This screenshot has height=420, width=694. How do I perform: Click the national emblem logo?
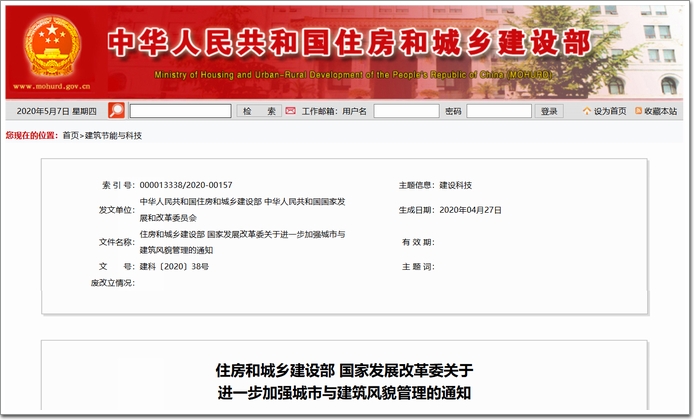pyautogui.click(x=51, y=45)
